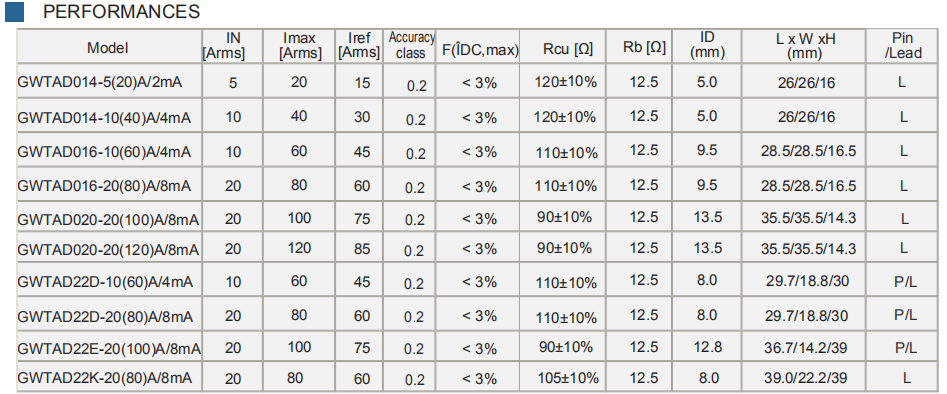Select the Imax value 120

coord(300,248)
